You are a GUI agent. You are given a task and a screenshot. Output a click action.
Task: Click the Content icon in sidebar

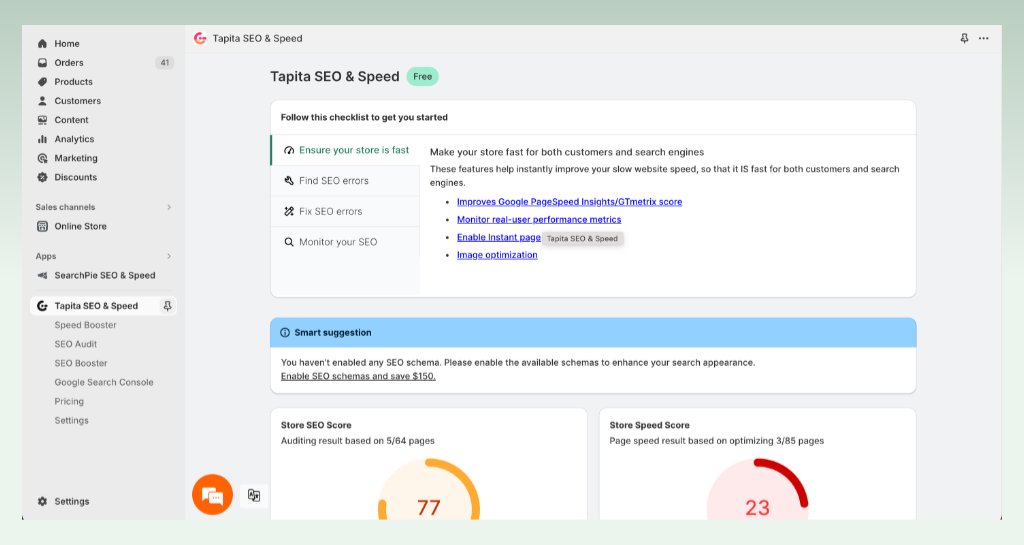pyautogui.click(x=42, y=120)
